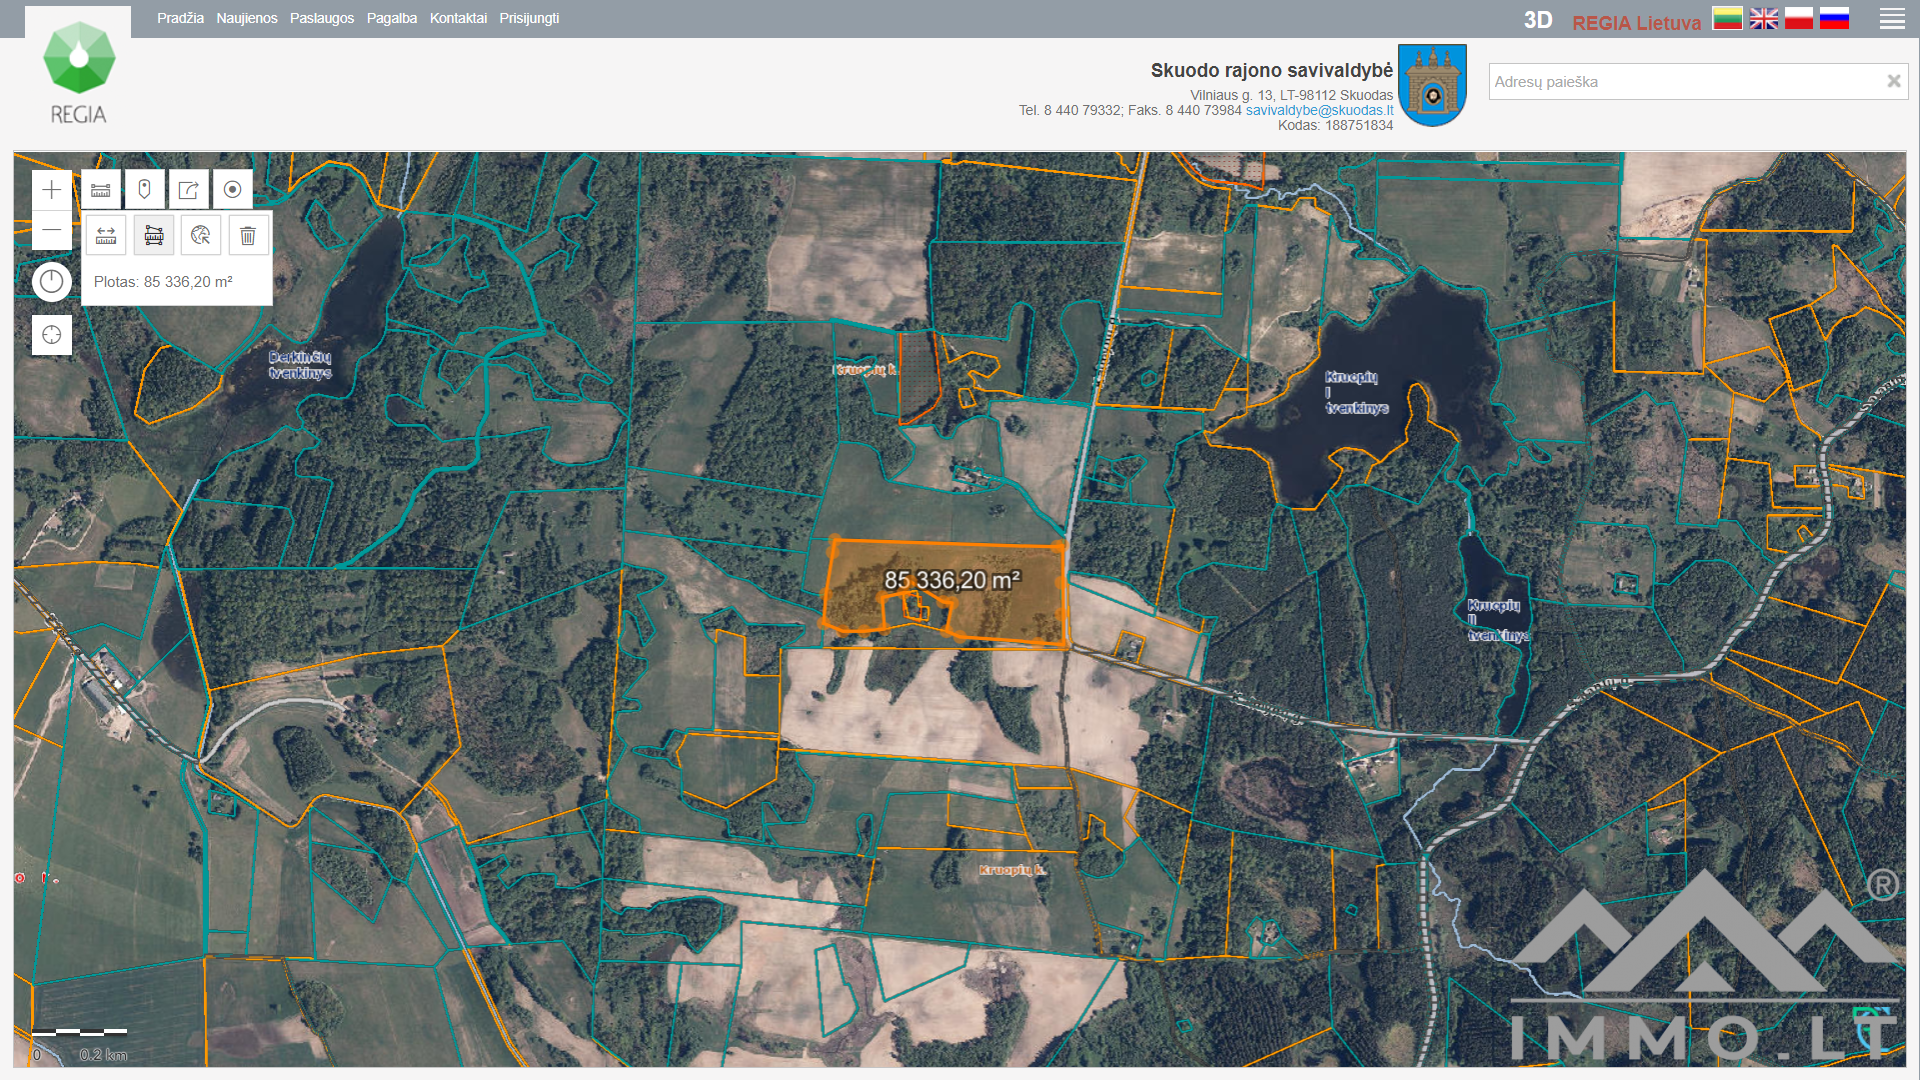Click the Skuodas municipality coat of arms
The image size is (1920, 1080).
click(1432, 85)
